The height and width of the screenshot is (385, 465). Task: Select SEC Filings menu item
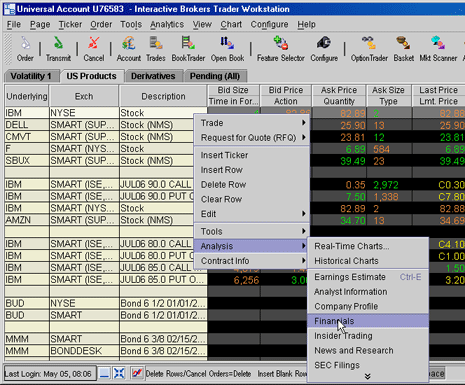368,365
